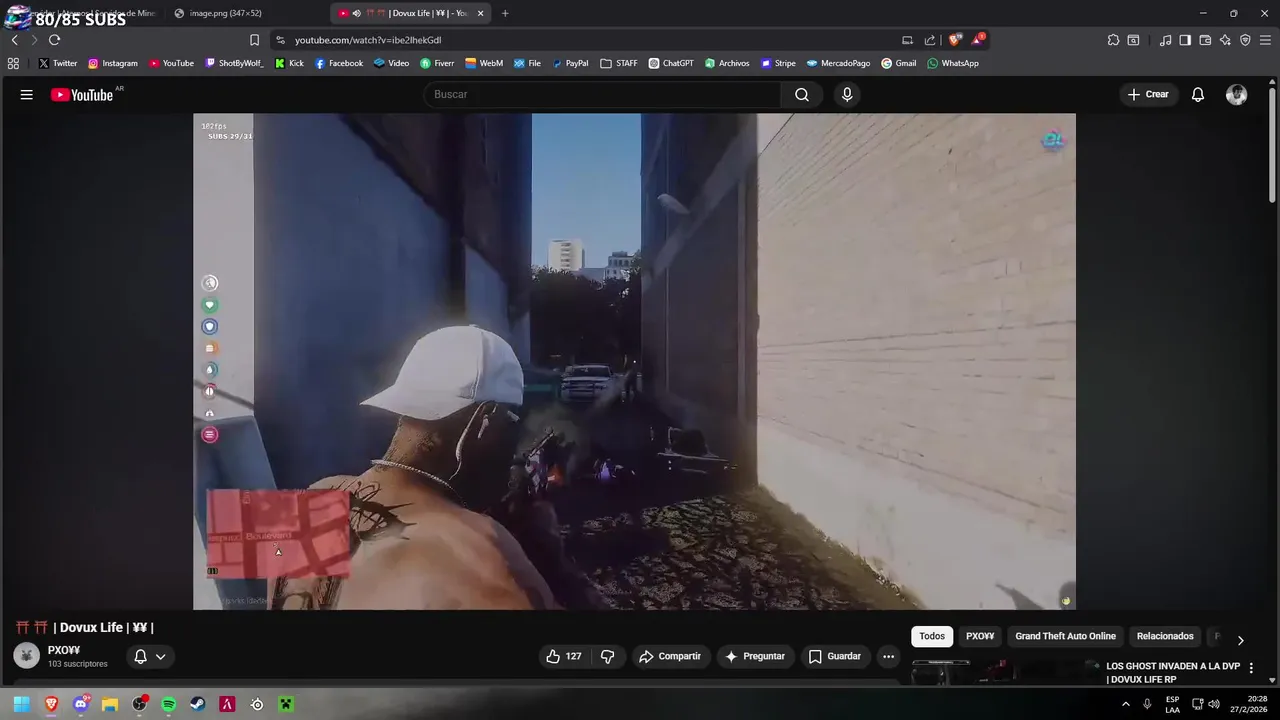Select the Relacionados filter chip
The height and width of the screenshot is (720, 1280).
click(x=1165, y=636)
